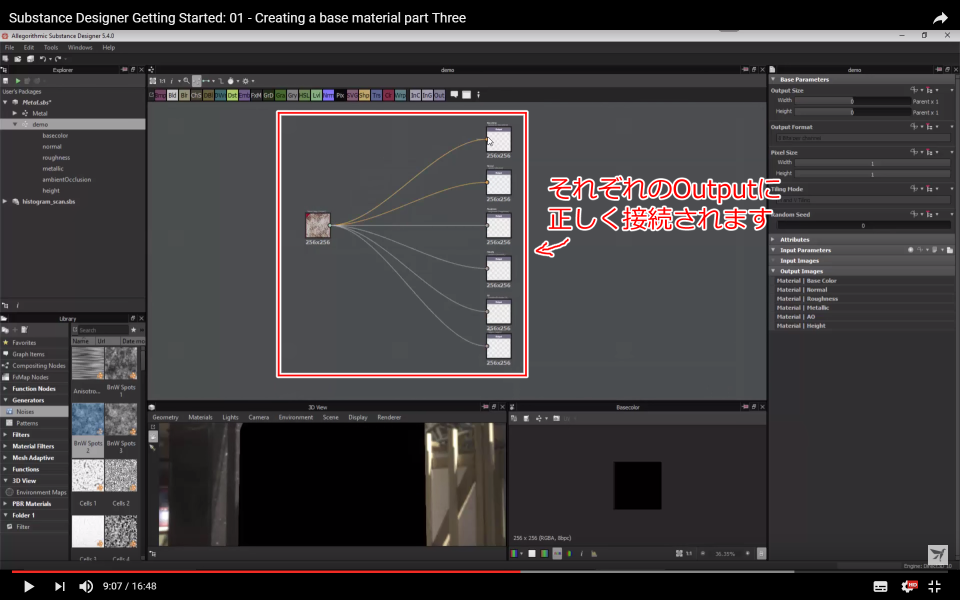Open the Materials menu in 3D View
The width and height of the screenshot is (960, 600).
200,417
